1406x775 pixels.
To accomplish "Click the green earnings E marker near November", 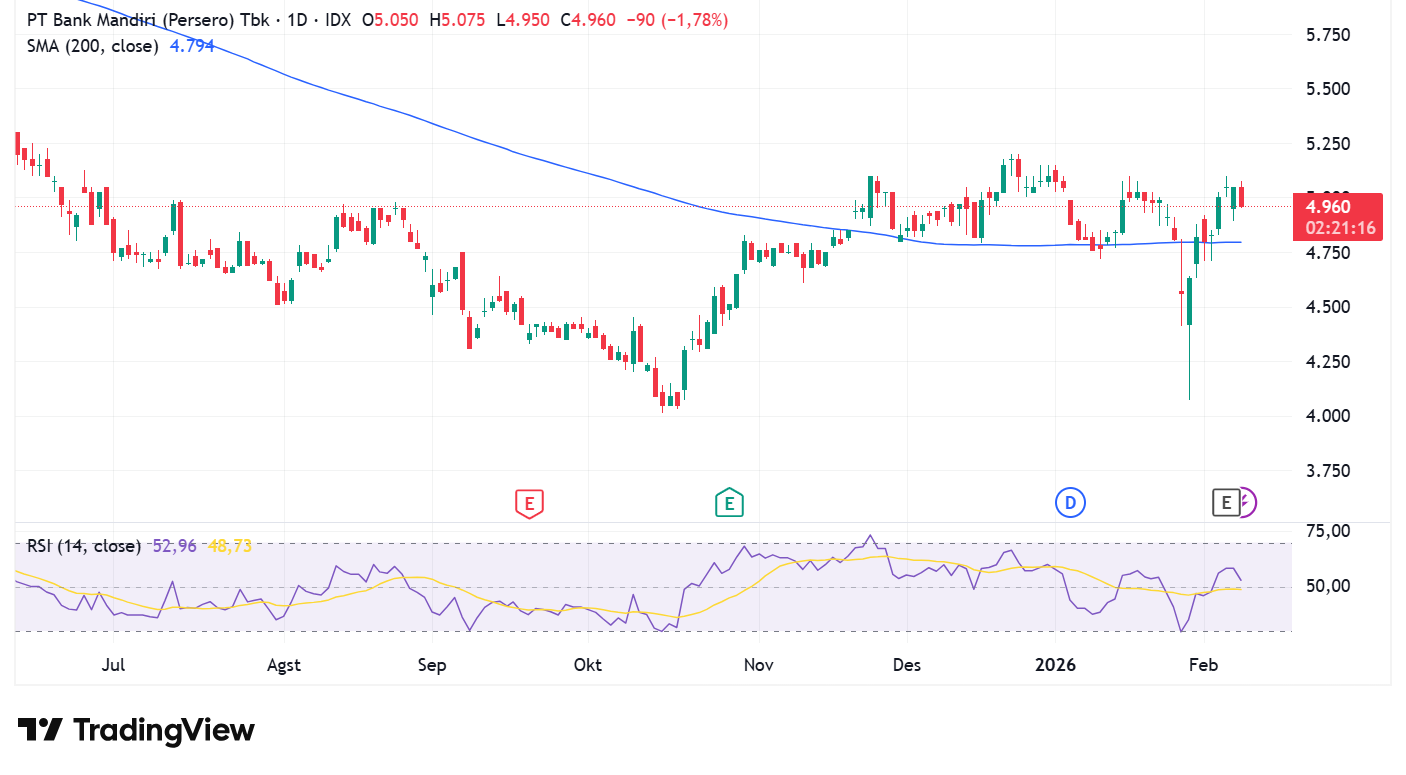I will point(729,503).
